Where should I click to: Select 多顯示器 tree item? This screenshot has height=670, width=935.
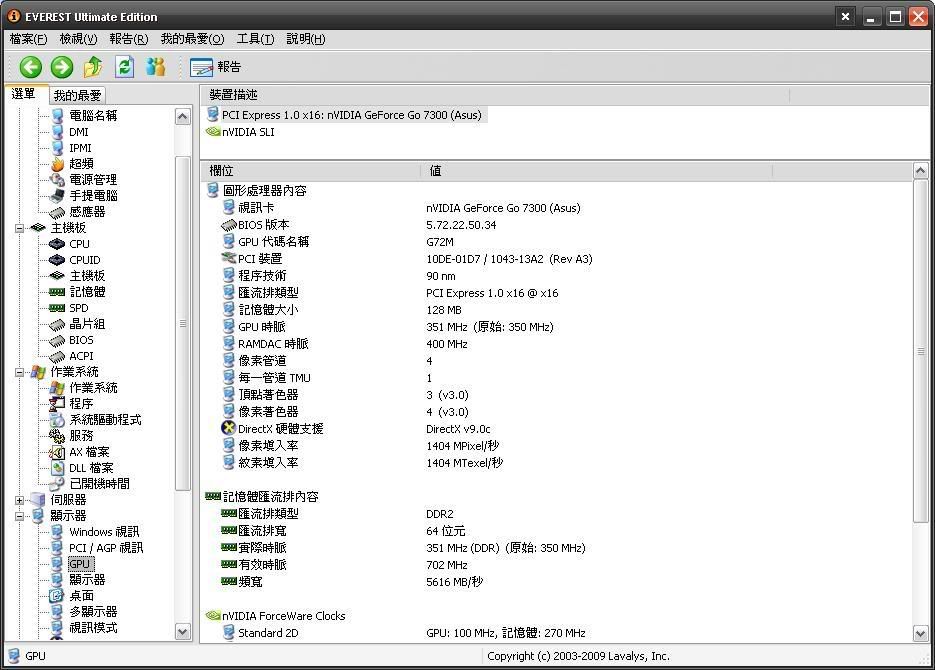coord(93,612)
